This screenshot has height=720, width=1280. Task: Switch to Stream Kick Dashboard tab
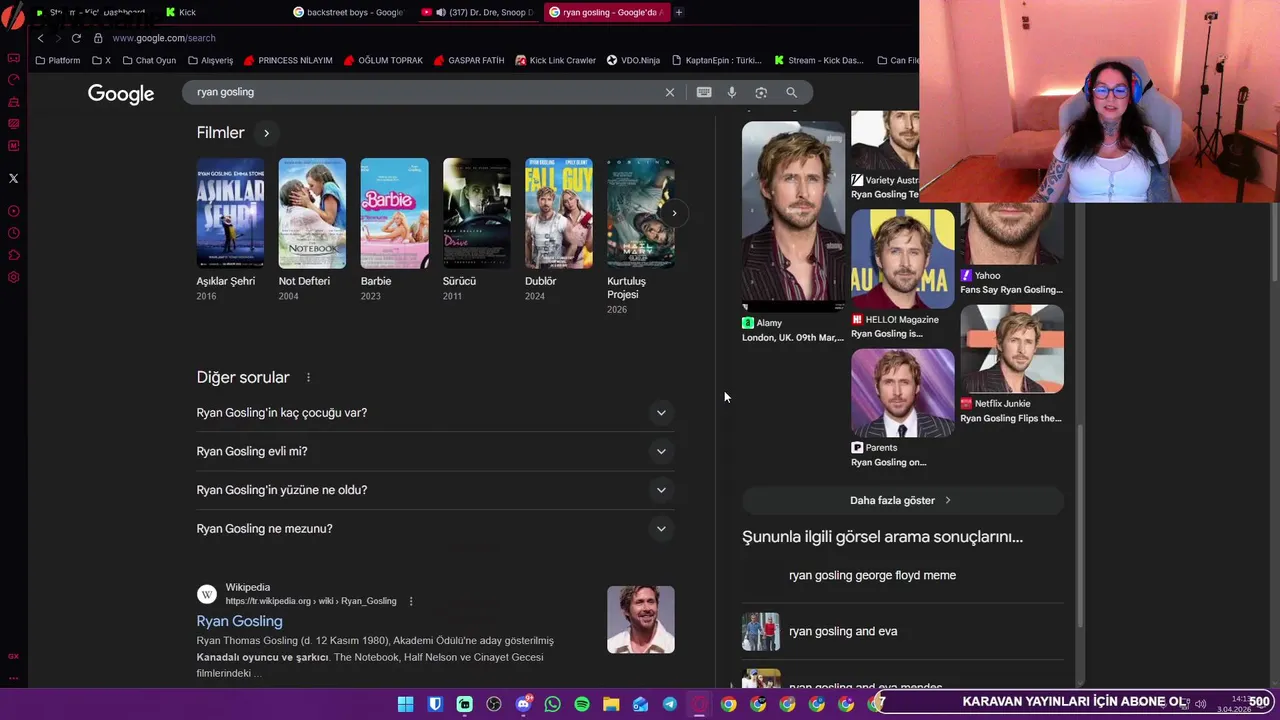tap(90, 12)
